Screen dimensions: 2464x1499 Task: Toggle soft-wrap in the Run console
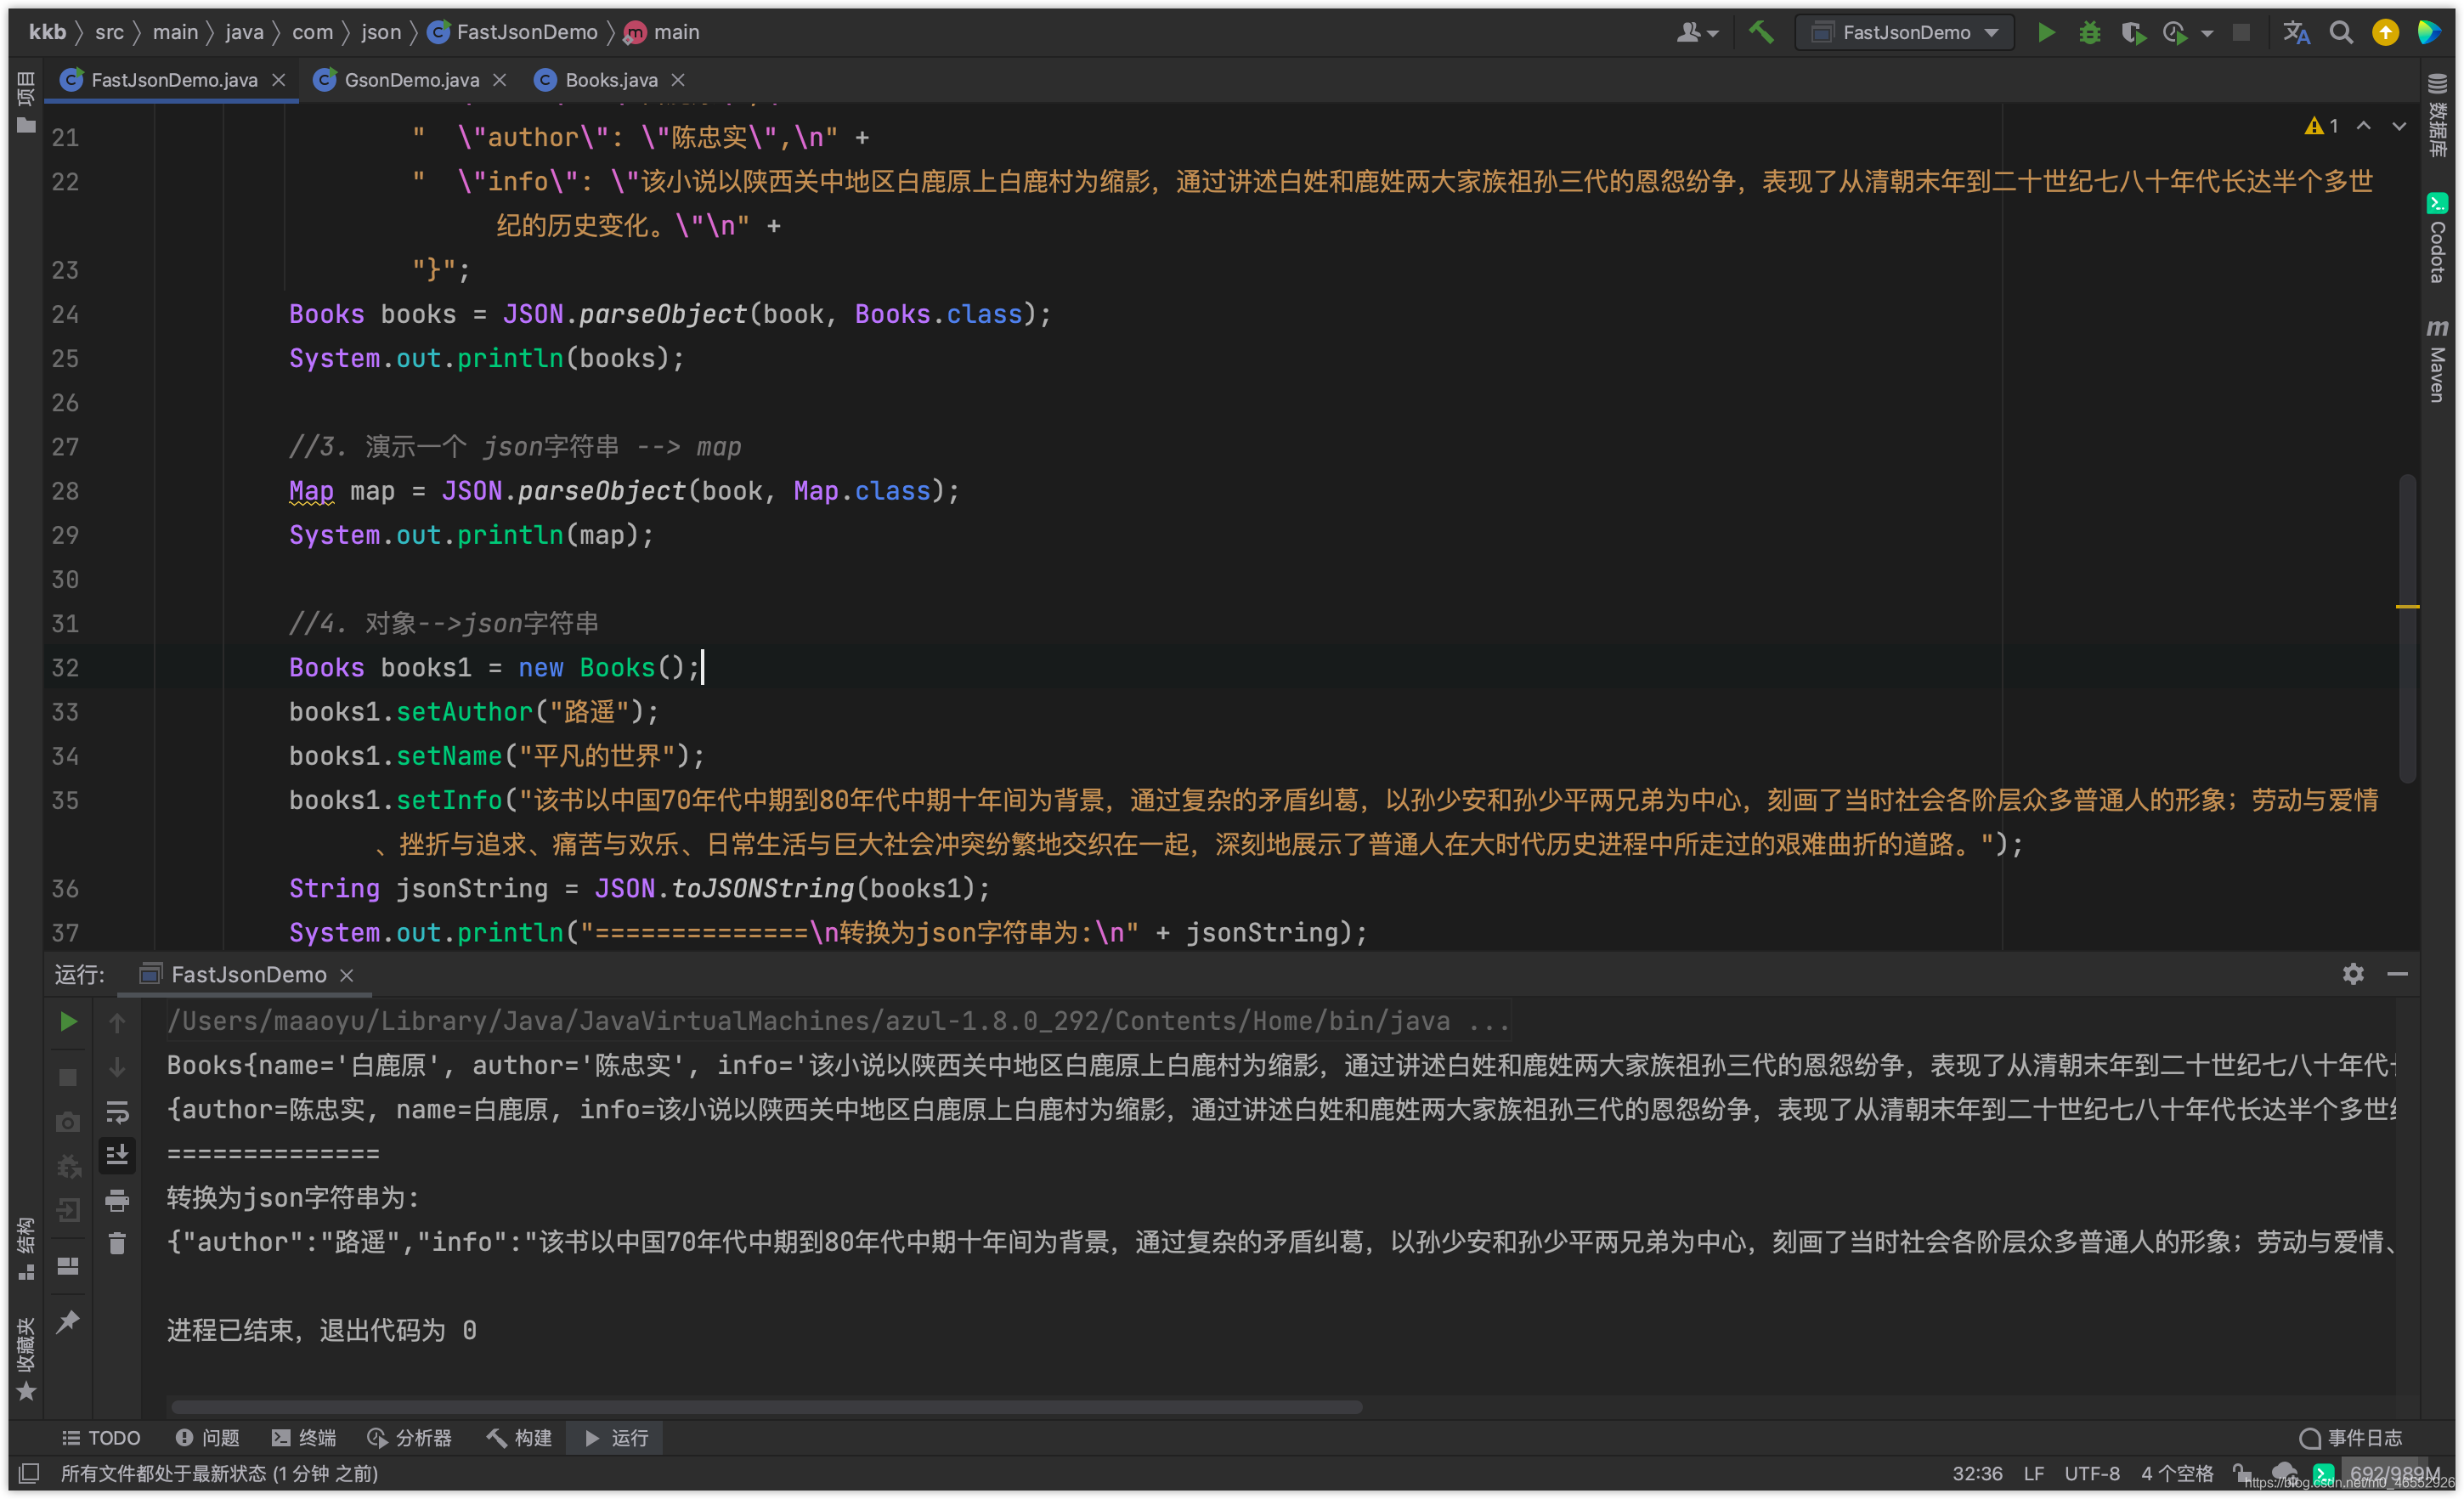tap(117, 1112)
